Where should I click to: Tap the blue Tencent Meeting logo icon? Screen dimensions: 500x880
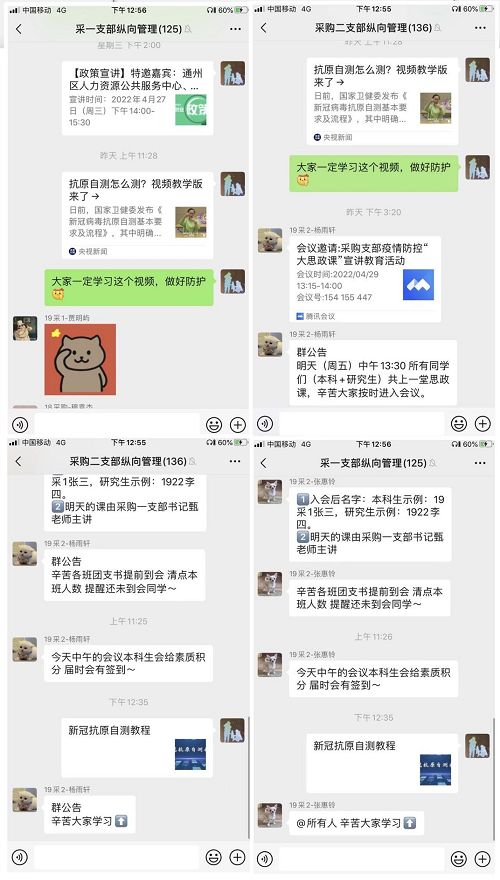[418, 285]
